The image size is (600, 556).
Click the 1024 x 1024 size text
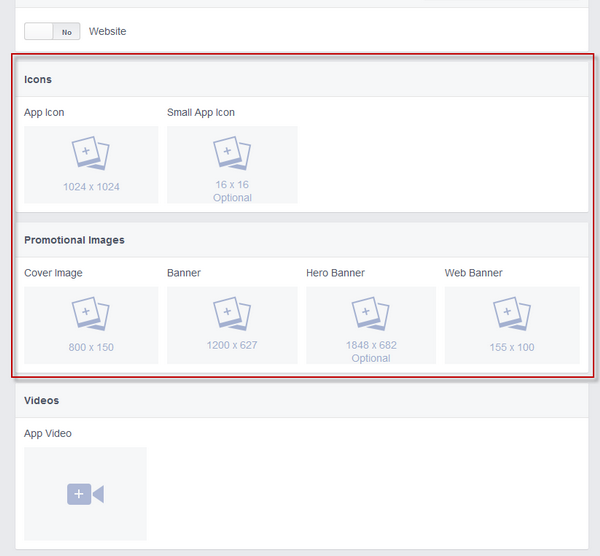(90, 186)
